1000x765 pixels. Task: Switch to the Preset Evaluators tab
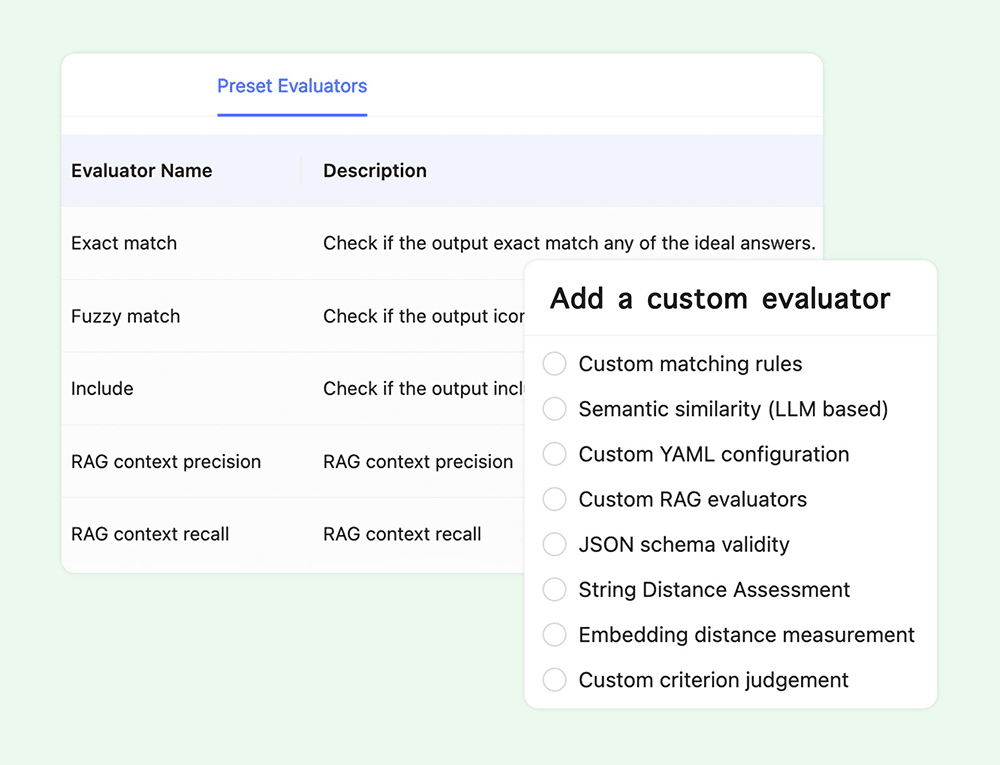click(x=291, y=87)
